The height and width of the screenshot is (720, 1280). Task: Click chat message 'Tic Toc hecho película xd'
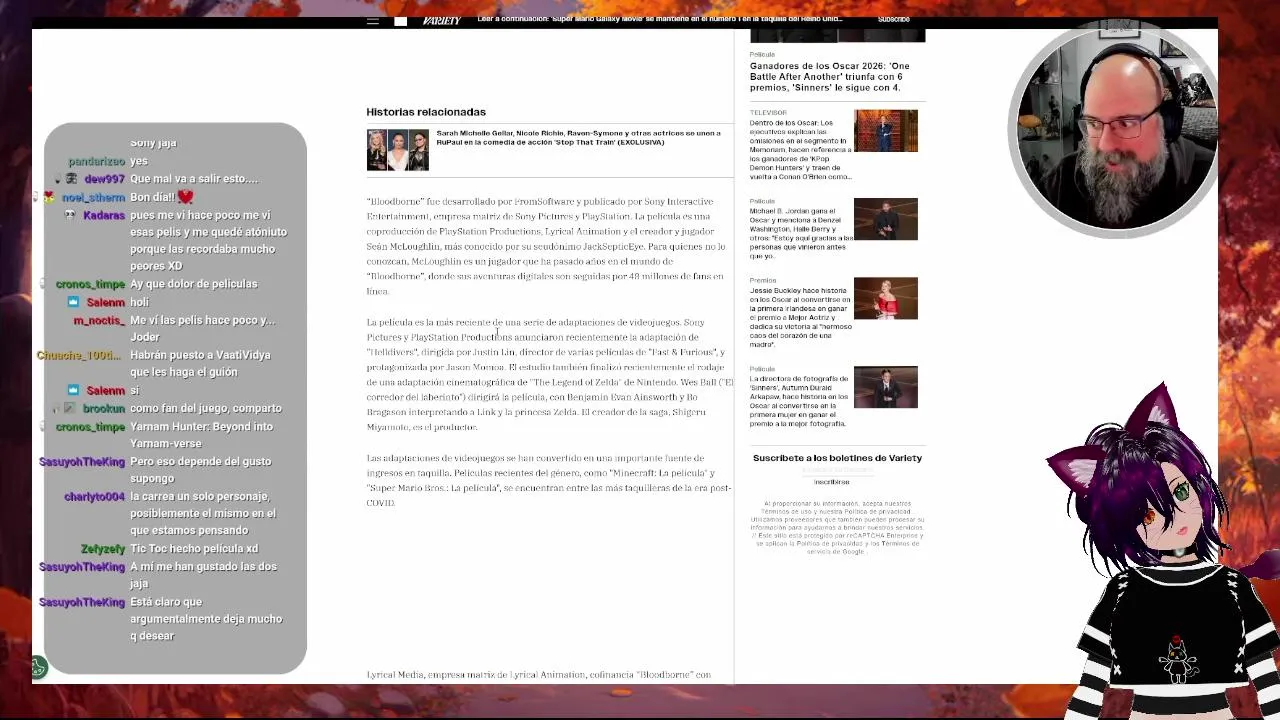(x=194, y=549)
